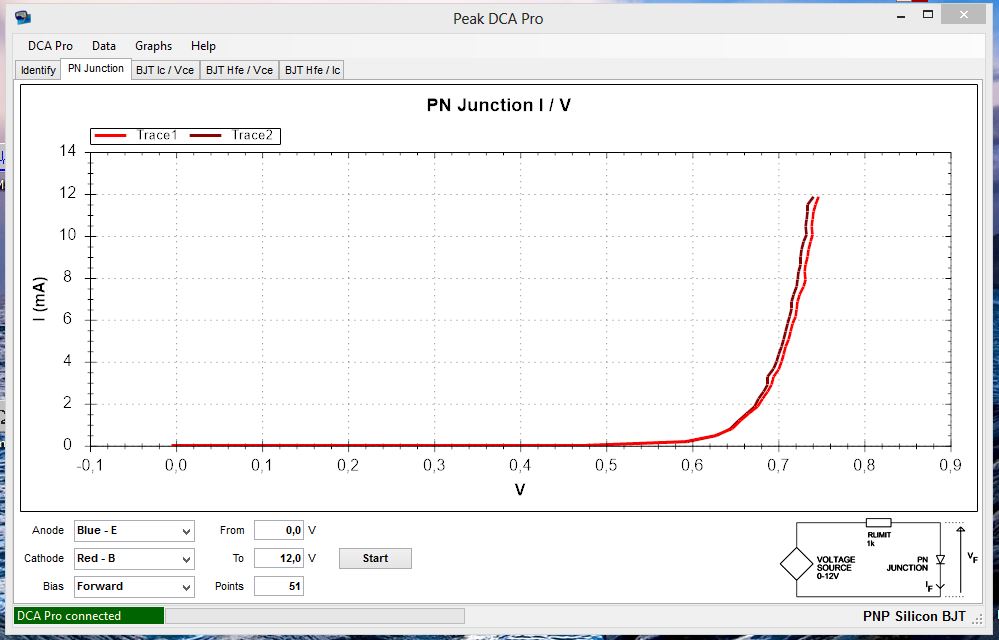Click the 12 tick label on the current axis
The height and width of the screenshot is (640, 999).
[x=68, y=193]
